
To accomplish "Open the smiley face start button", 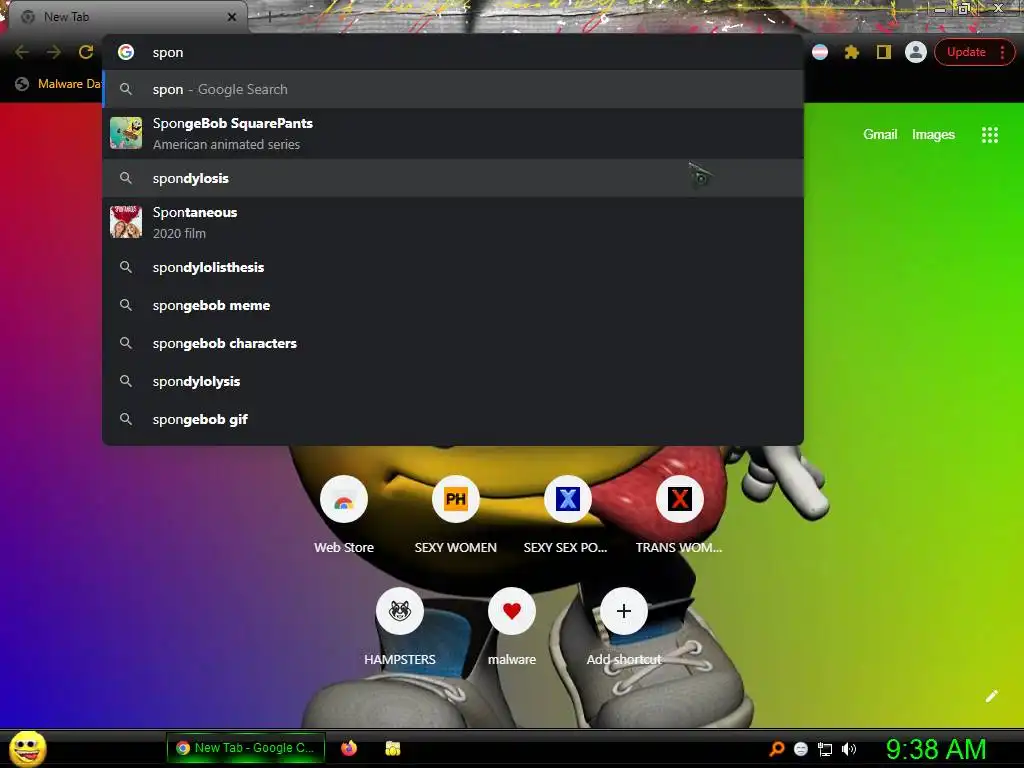I will point(27,748).
